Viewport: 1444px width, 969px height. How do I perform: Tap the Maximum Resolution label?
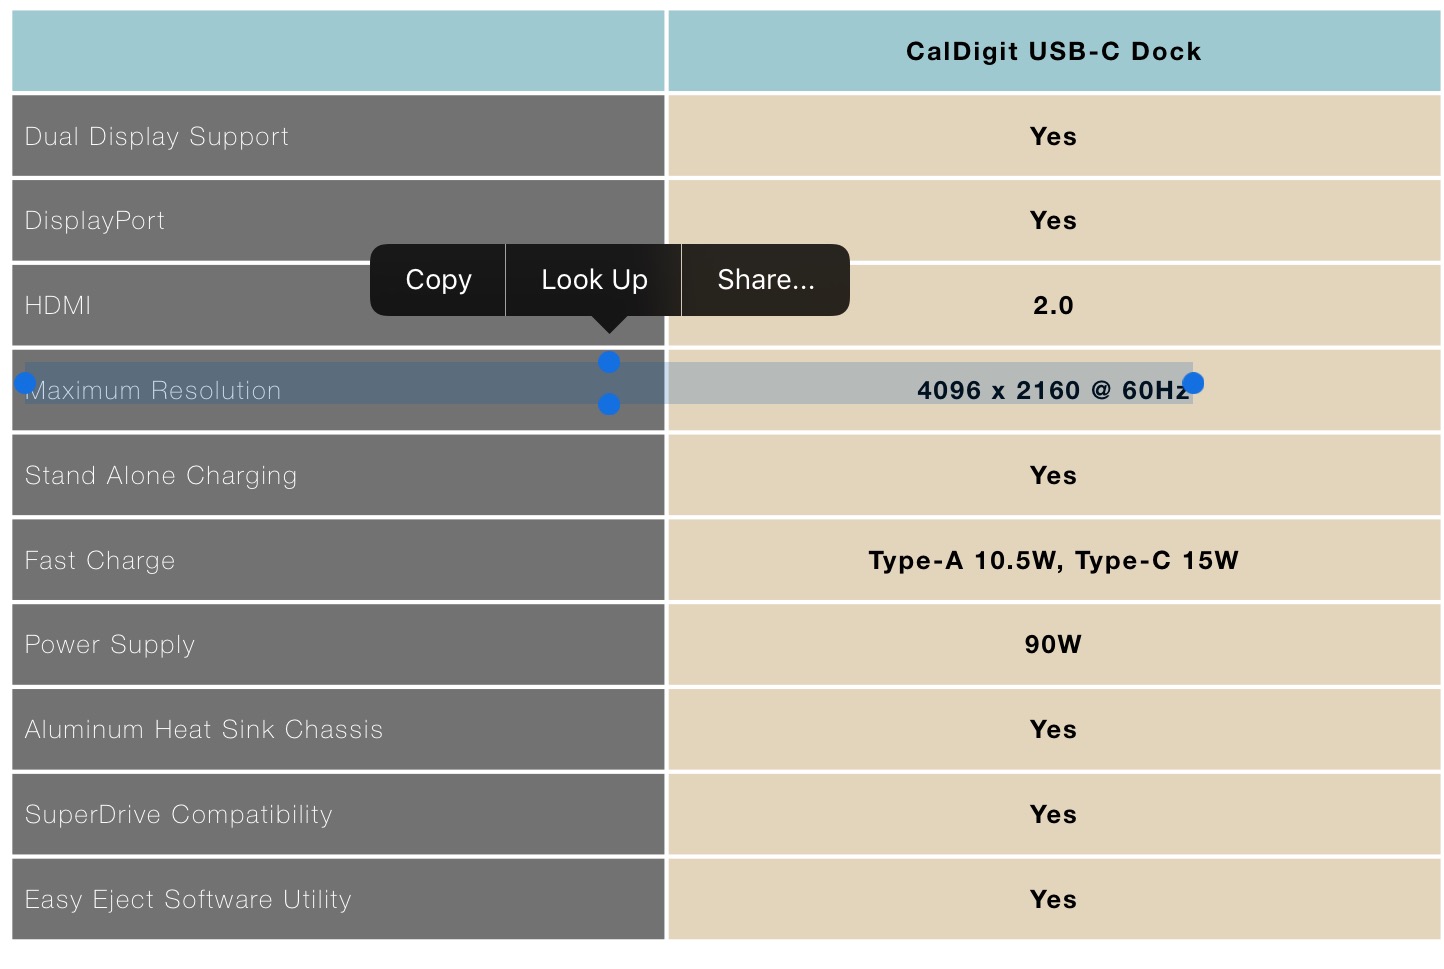153,391
